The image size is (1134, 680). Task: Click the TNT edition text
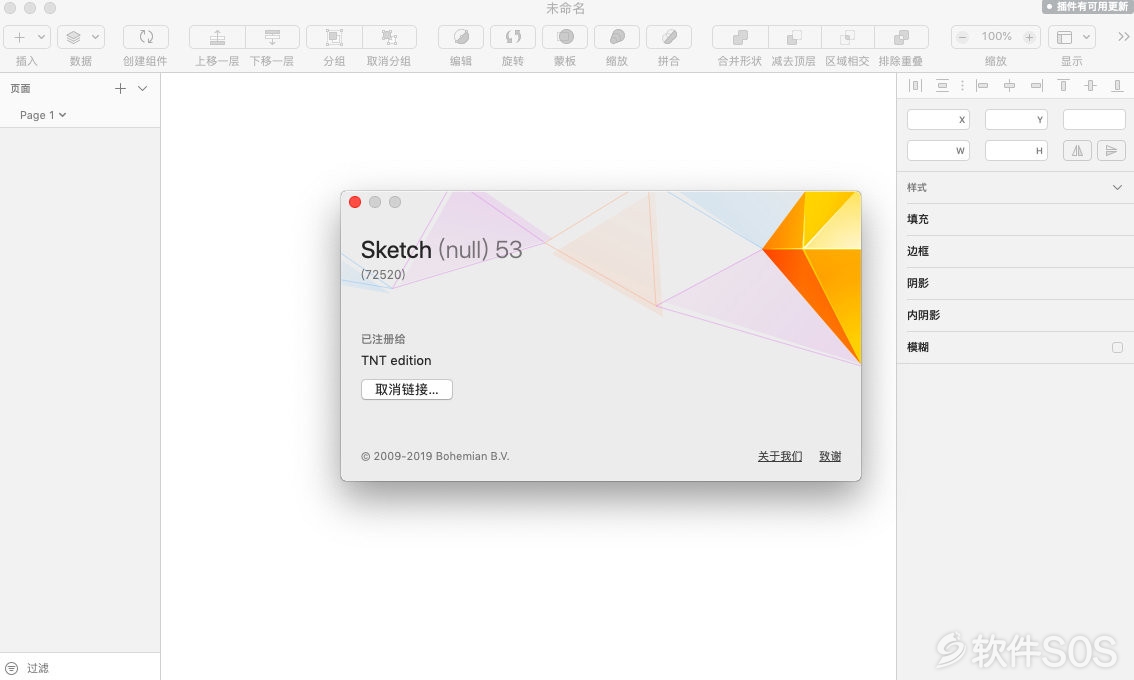pyautogui.click(x=396, y=360)
